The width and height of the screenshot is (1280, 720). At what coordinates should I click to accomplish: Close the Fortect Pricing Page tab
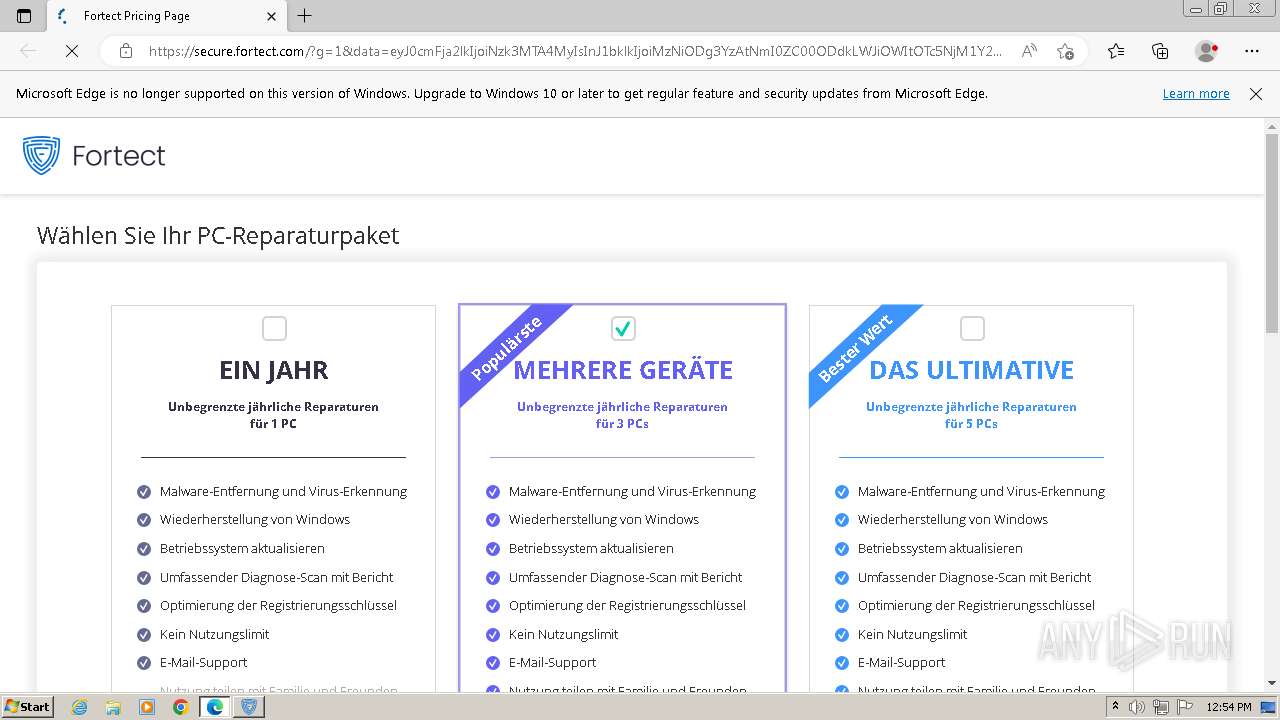point(272,16)
